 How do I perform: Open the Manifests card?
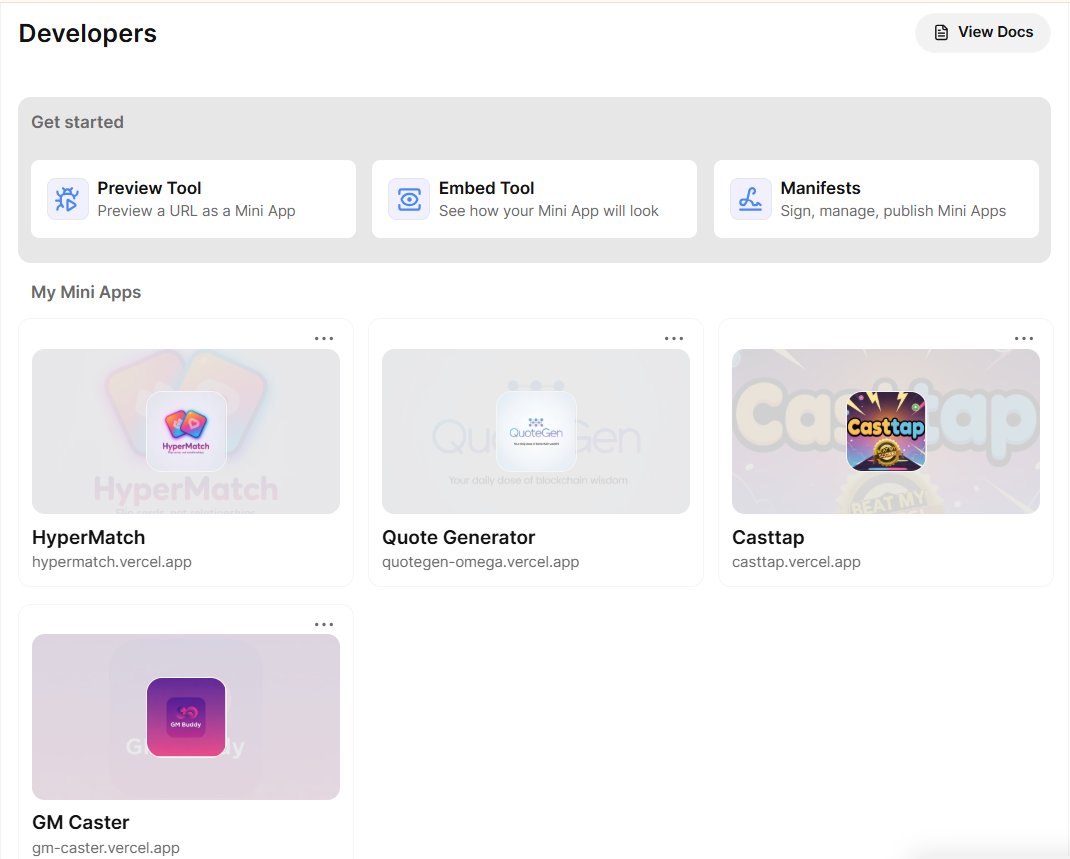point(876,199)
